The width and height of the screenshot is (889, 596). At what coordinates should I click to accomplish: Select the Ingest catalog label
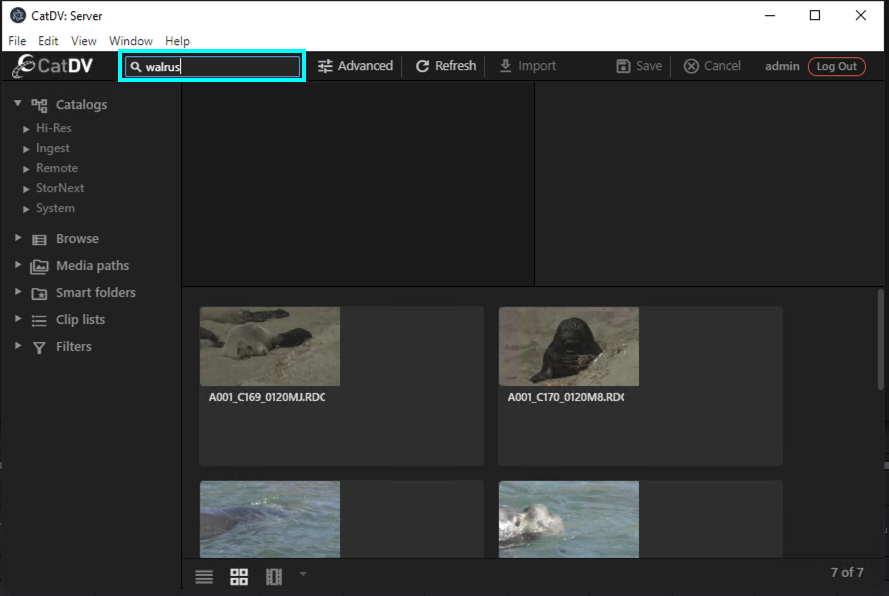(x=53, y=149)
